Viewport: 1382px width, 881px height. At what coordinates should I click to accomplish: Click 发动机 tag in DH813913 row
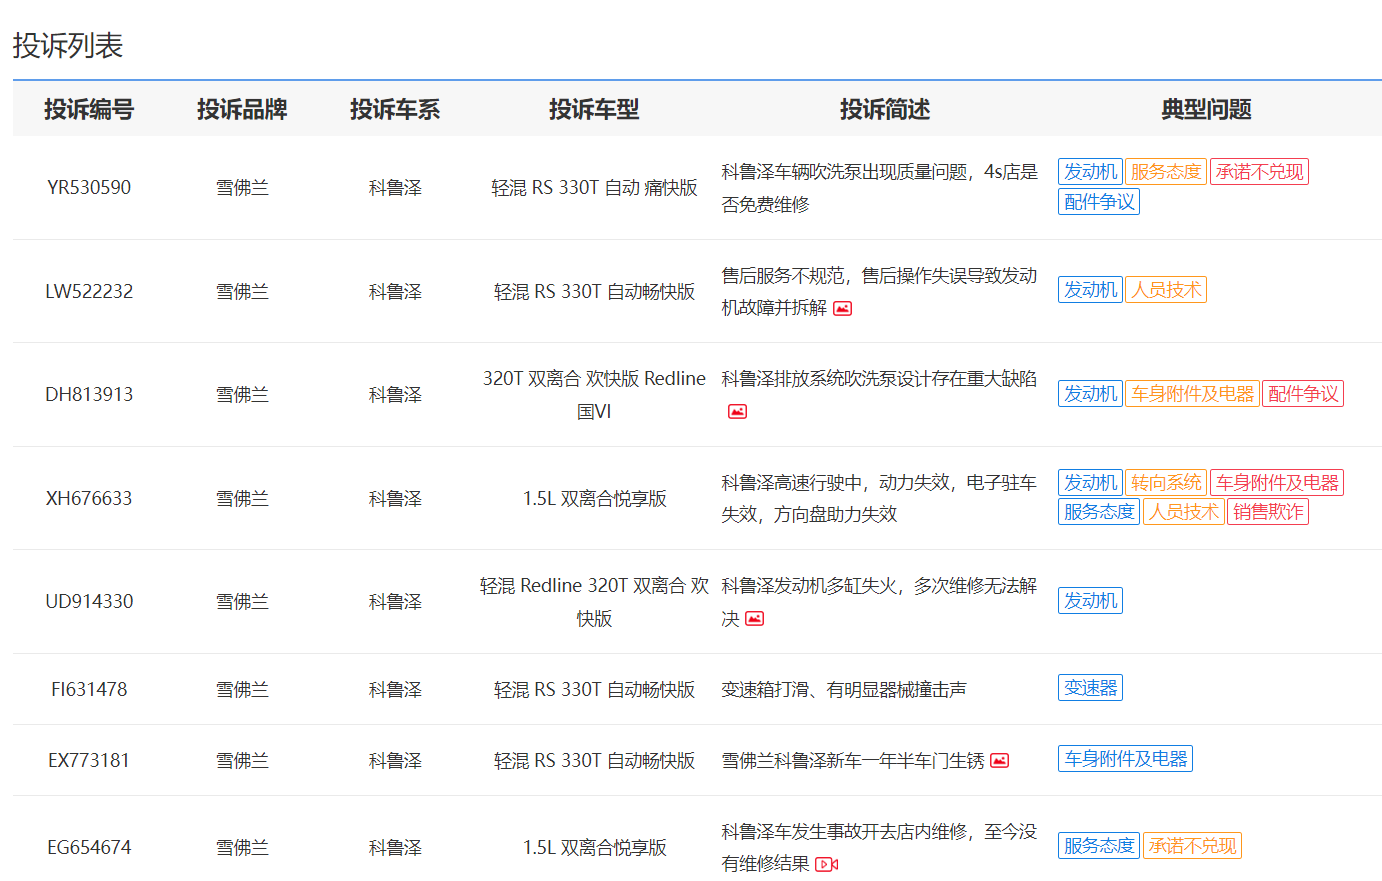tap(1090, 394)
